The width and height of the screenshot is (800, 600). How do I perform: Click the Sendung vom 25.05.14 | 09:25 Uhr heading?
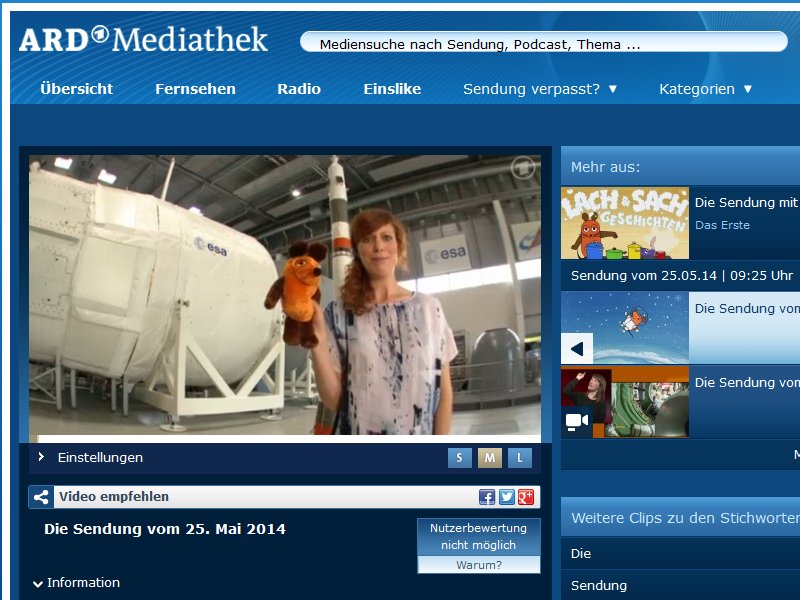pos(682,276)
